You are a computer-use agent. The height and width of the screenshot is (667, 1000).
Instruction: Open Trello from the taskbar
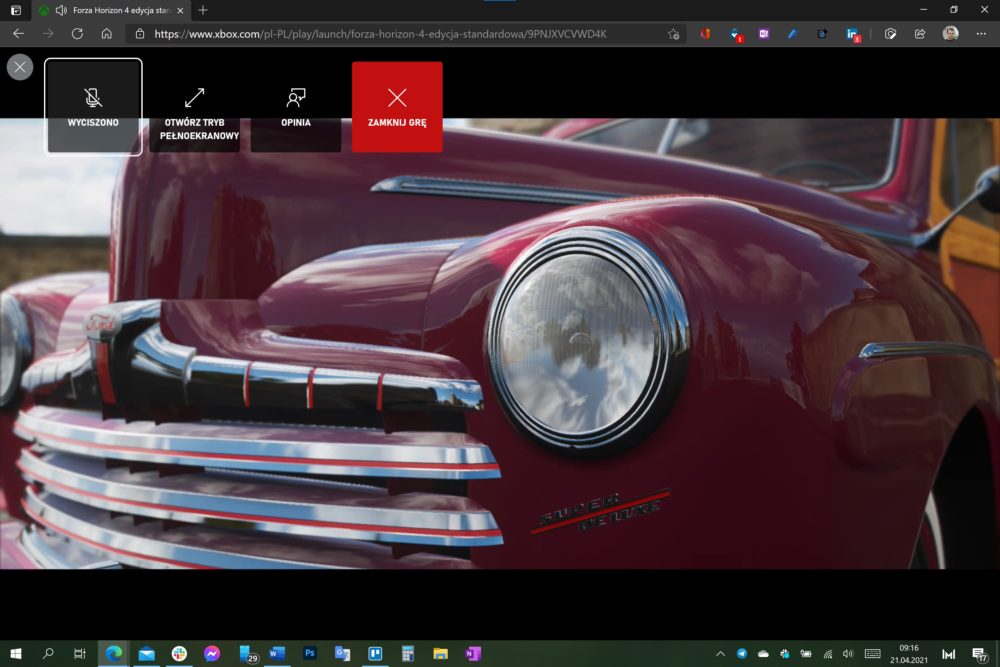(375, 654)
